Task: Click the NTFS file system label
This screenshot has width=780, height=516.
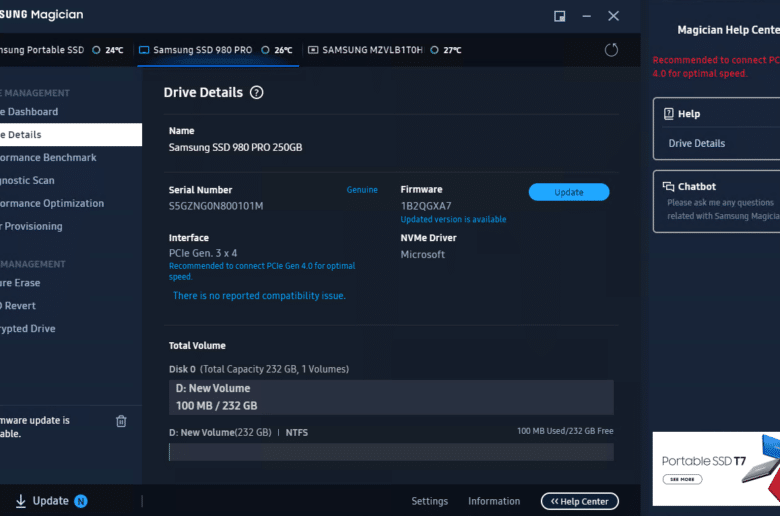Action: (296, 433)
